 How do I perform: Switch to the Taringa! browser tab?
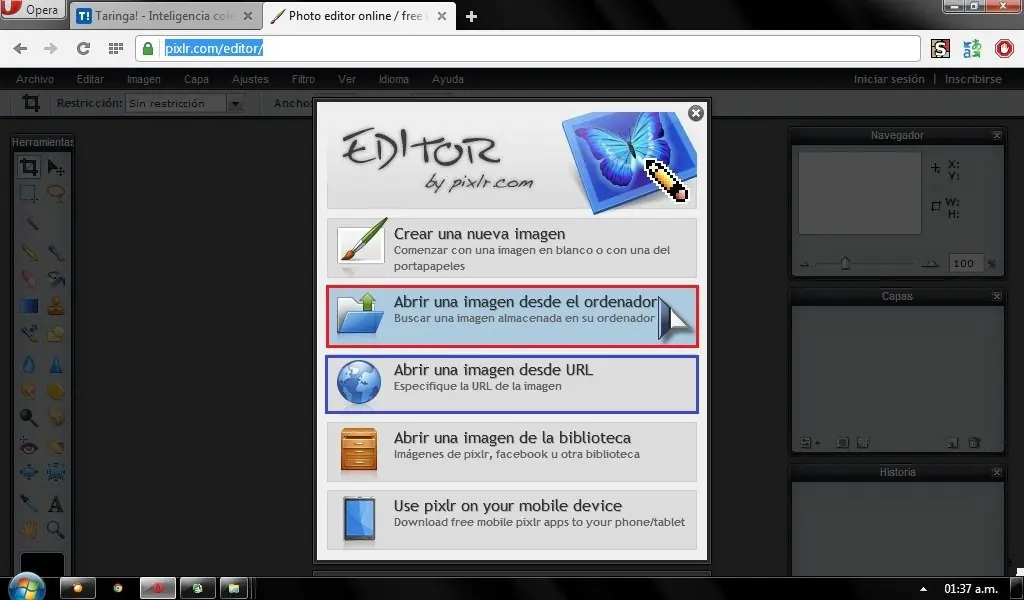pos(165,16)
